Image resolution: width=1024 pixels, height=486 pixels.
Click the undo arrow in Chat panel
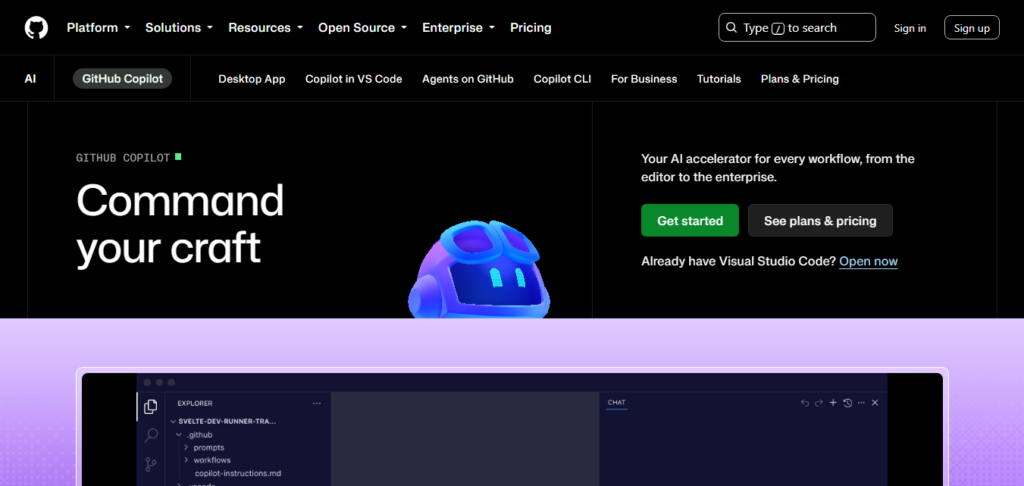click(805, 403)
